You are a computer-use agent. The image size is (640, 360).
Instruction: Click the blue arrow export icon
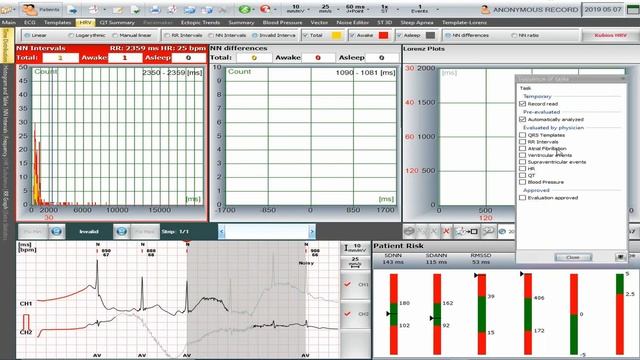click(x=73, y=9)
